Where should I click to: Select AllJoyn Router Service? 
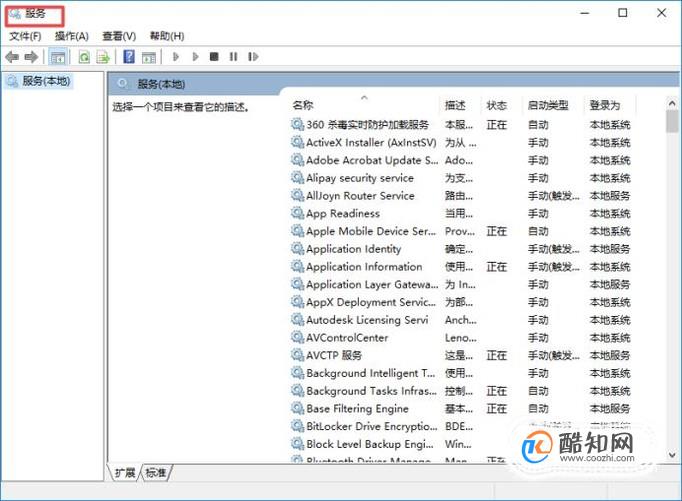pyautogui.click(x=461, y=196)
